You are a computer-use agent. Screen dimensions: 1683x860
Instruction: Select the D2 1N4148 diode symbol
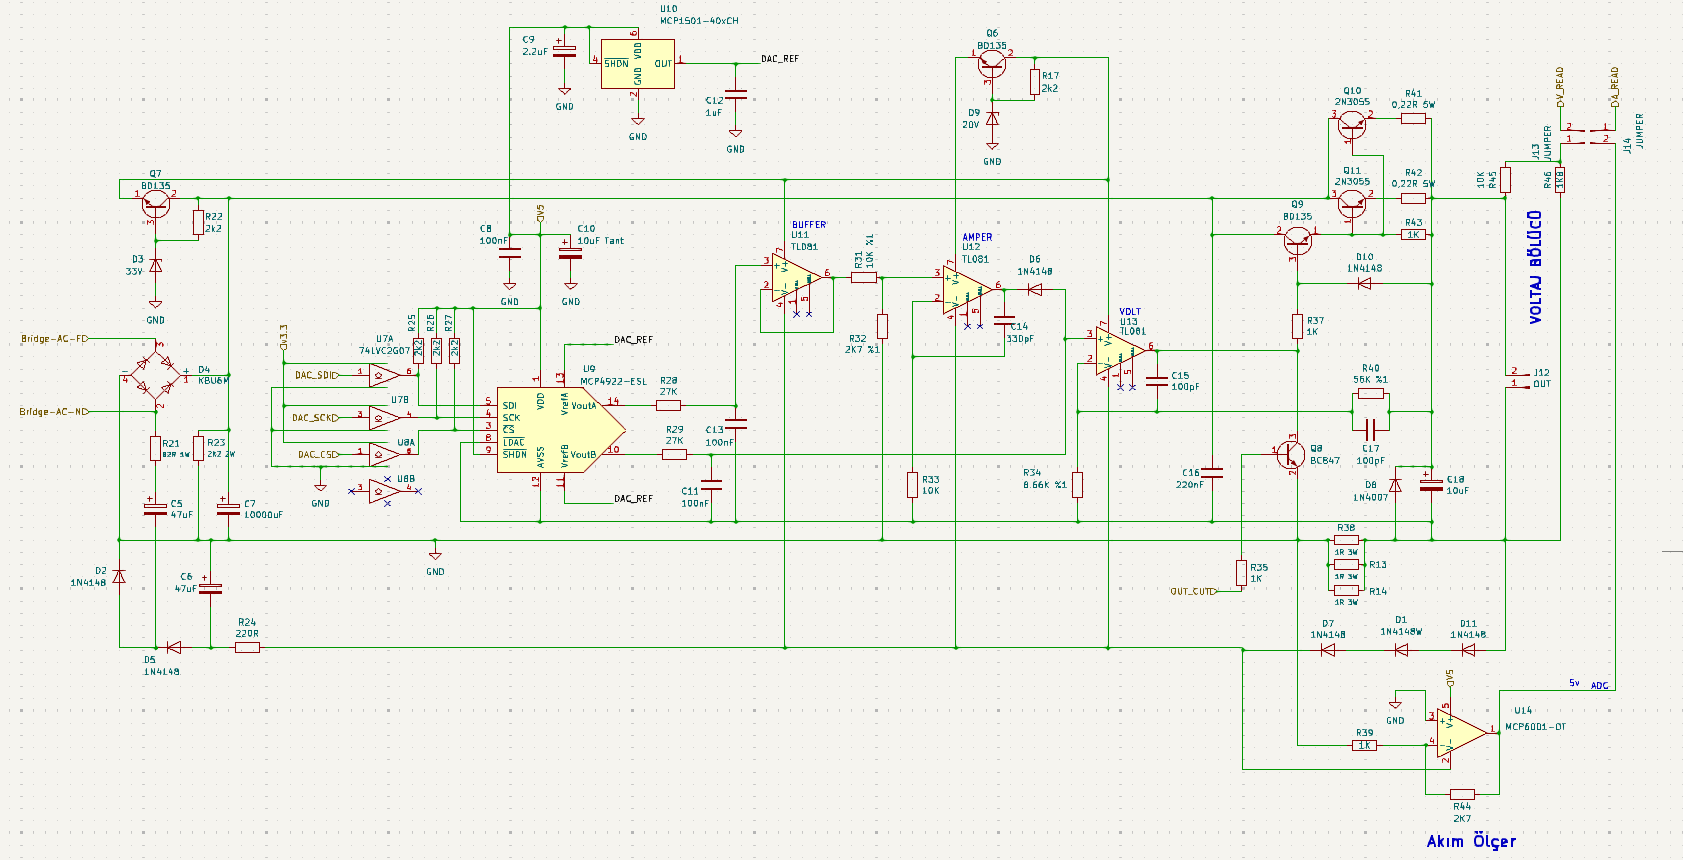[119, 576]
